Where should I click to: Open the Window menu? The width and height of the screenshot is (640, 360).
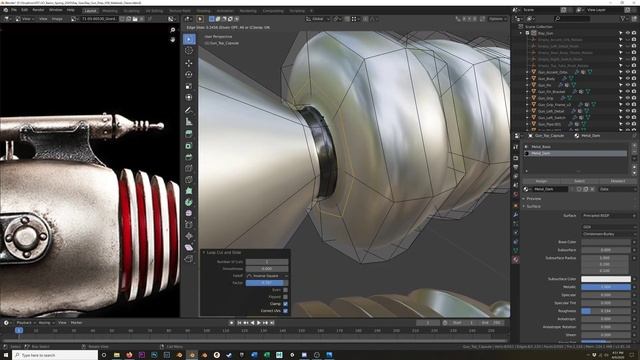click(56, 10)
